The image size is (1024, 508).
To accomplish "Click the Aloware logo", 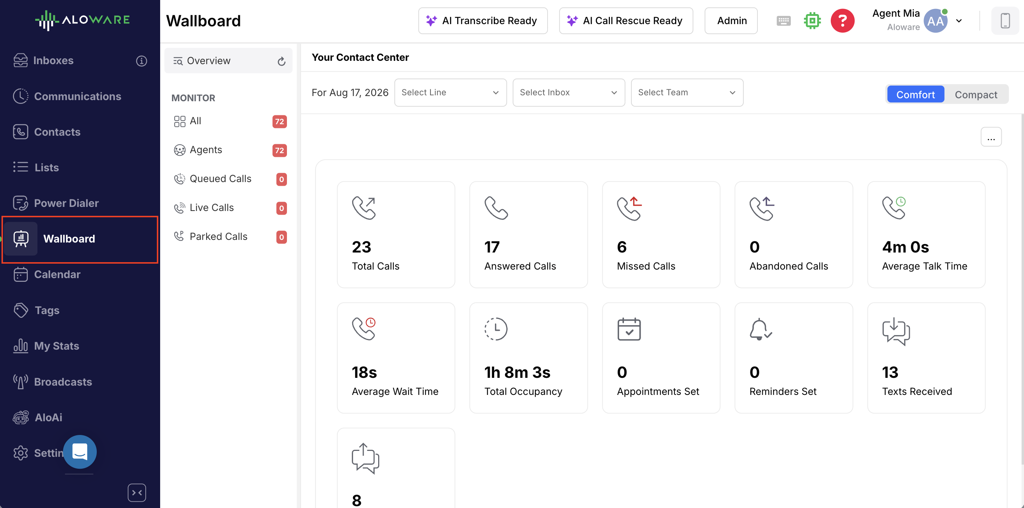I will pyautogui.click(x=82, y=20).
